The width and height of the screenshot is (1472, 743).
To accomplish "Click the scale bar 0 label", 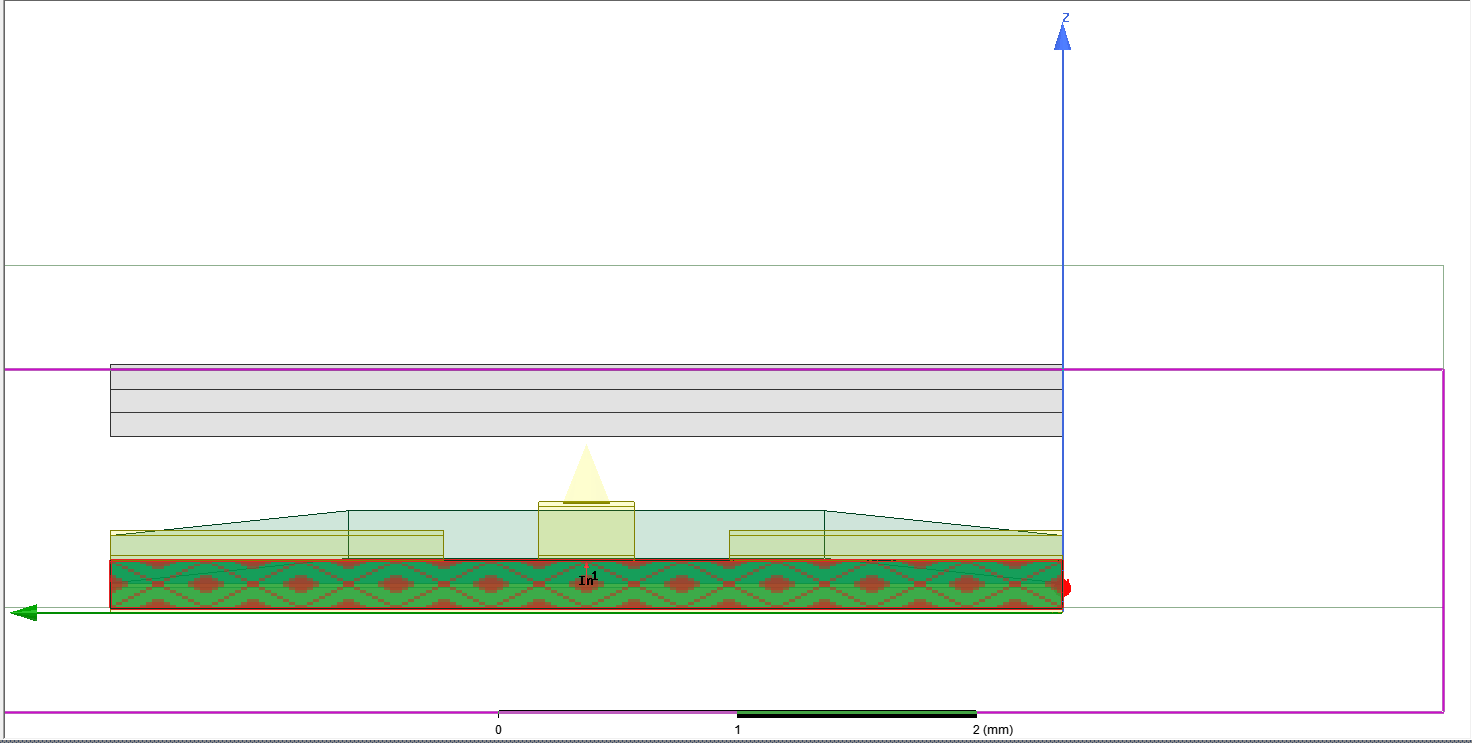I will point(498,730).
